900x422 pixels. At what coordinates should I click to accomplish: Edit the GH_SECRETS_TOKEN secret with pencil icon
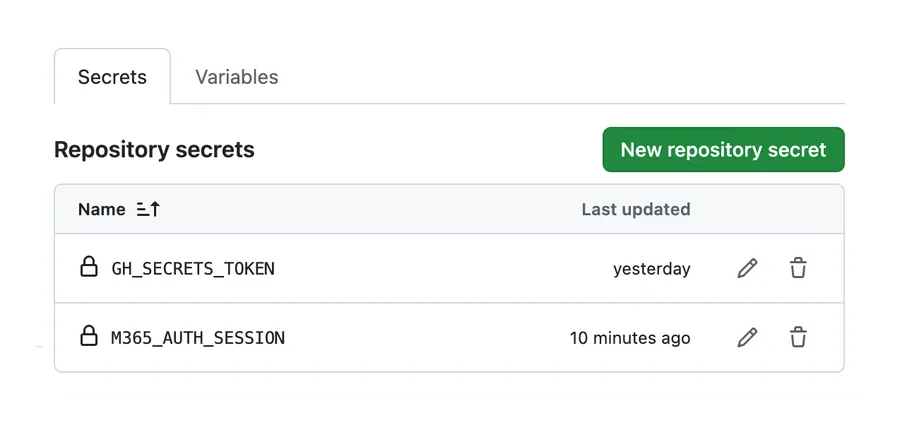coord(747,268)
